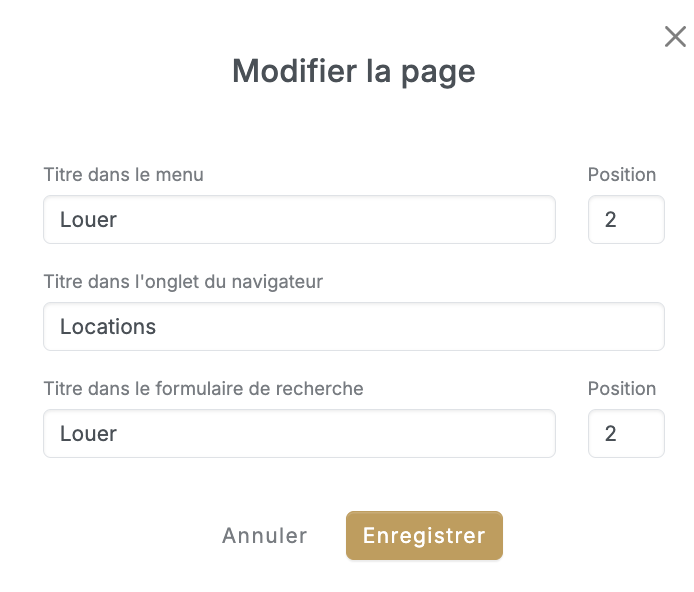Select the menu Position field beside Titre dans le menu
This screenshot has width=694, height=592.
pos(626,219)
